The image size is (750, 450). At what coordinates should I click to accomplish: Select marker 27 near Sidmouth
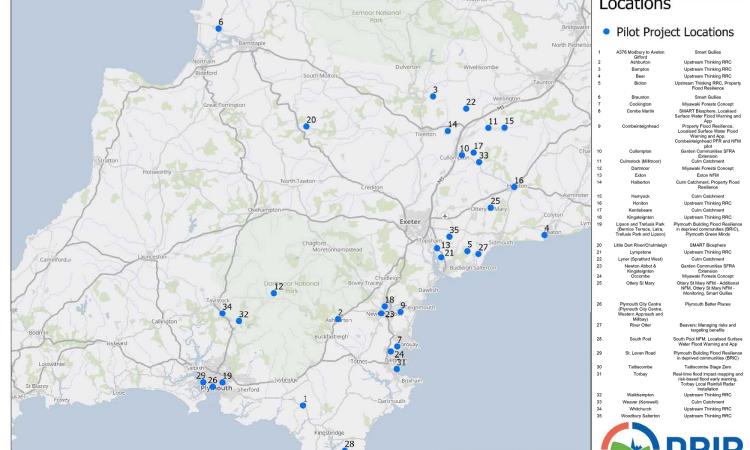pos(478,254)
